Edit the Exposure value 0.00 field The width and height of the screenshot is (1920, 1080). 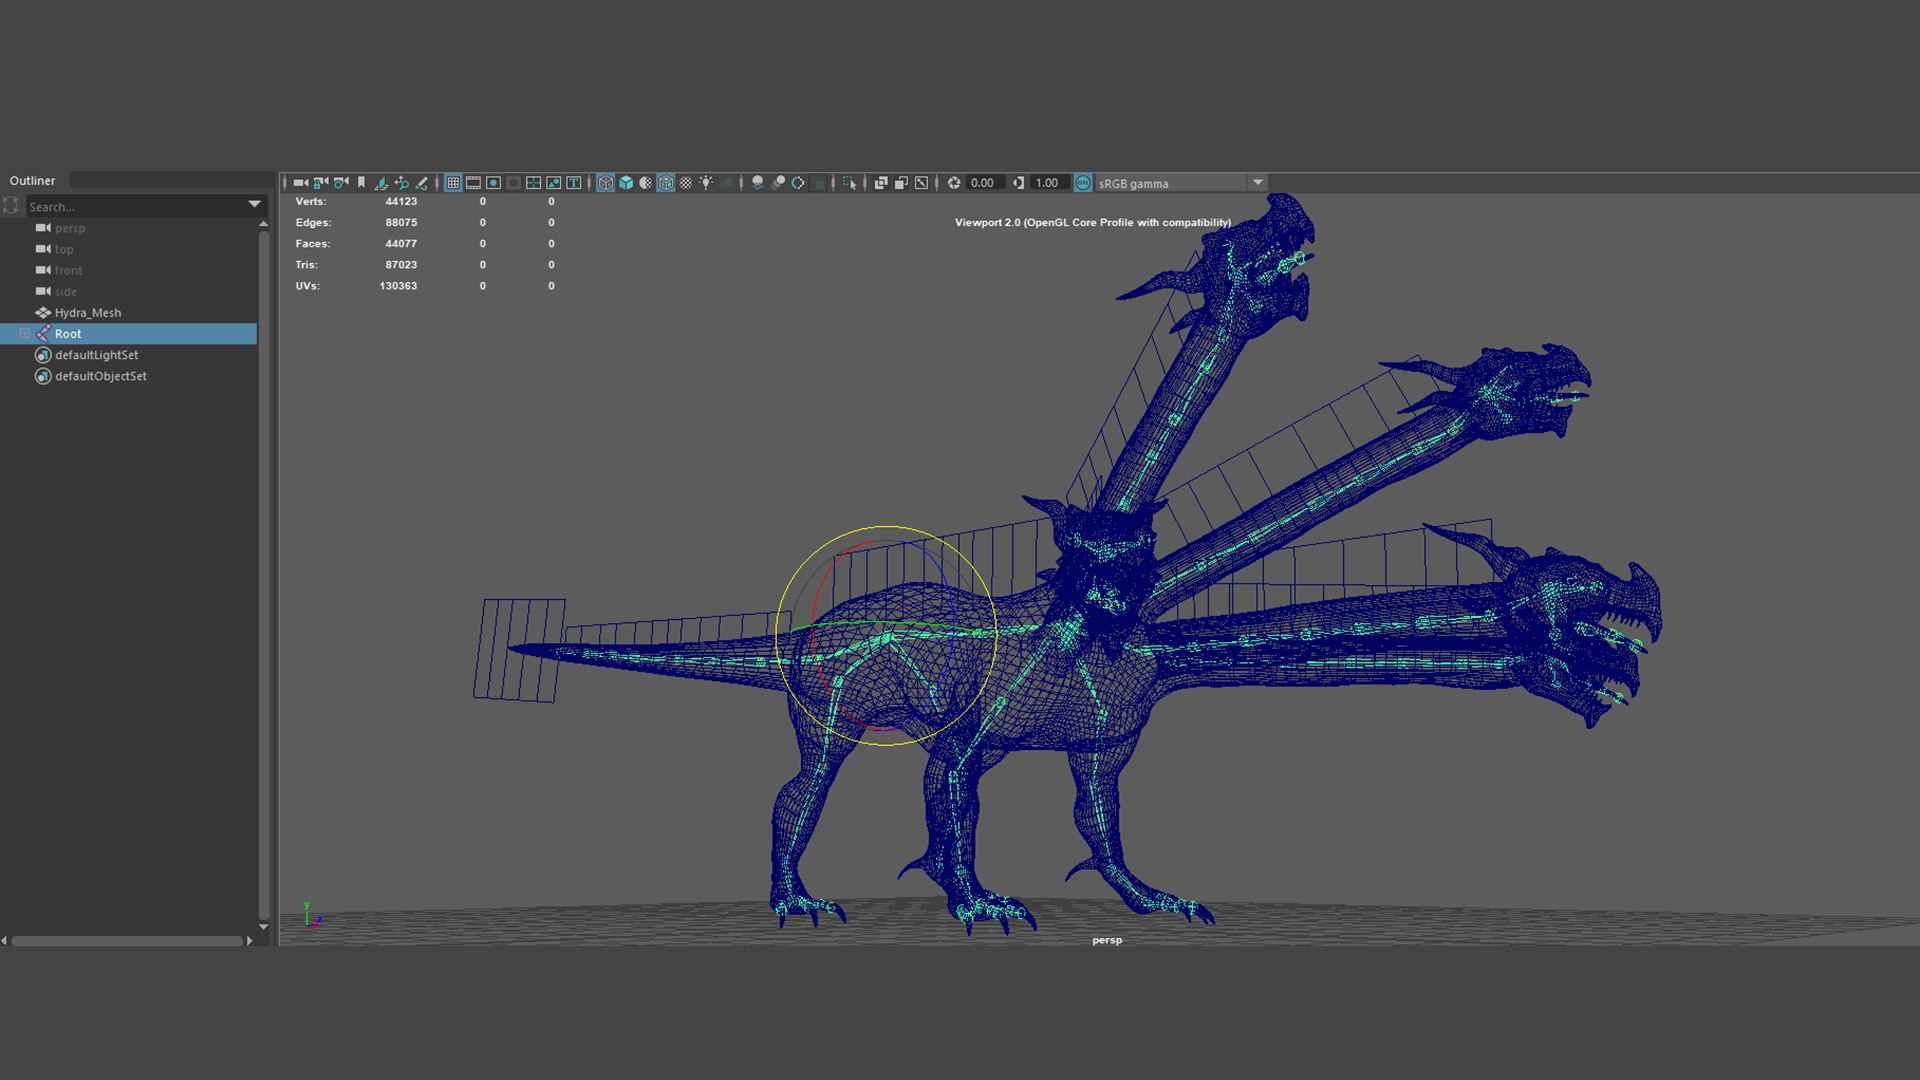(985, 183)
